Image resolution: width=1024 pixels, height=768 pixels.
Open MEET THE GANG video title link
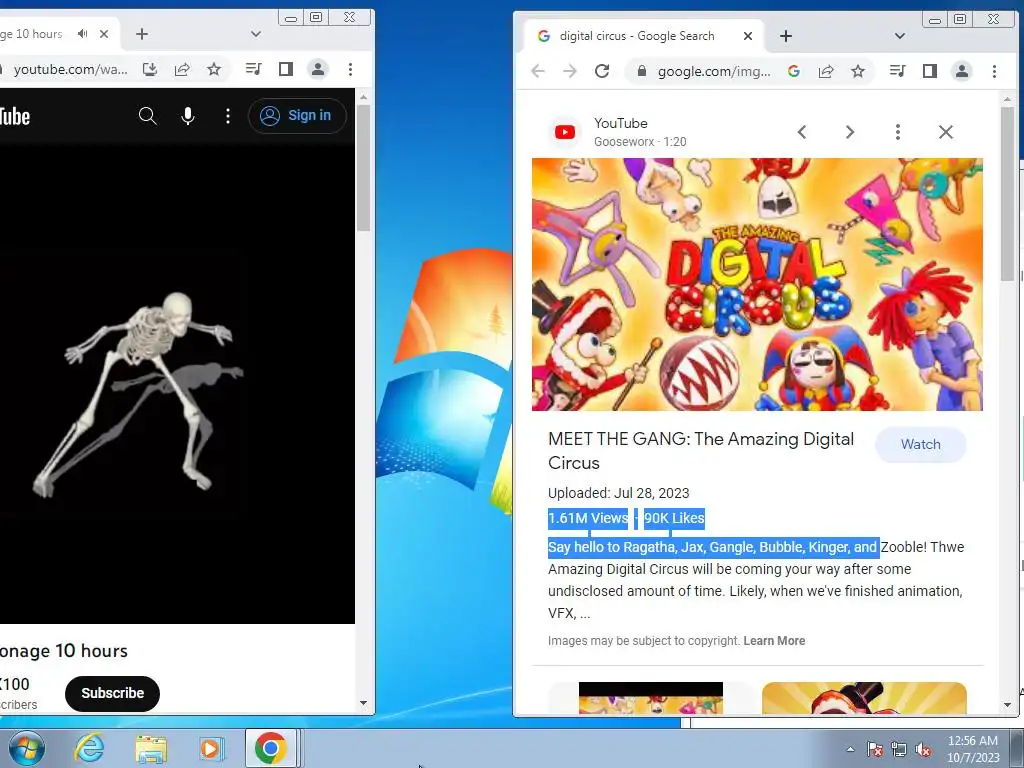[701, 451]
